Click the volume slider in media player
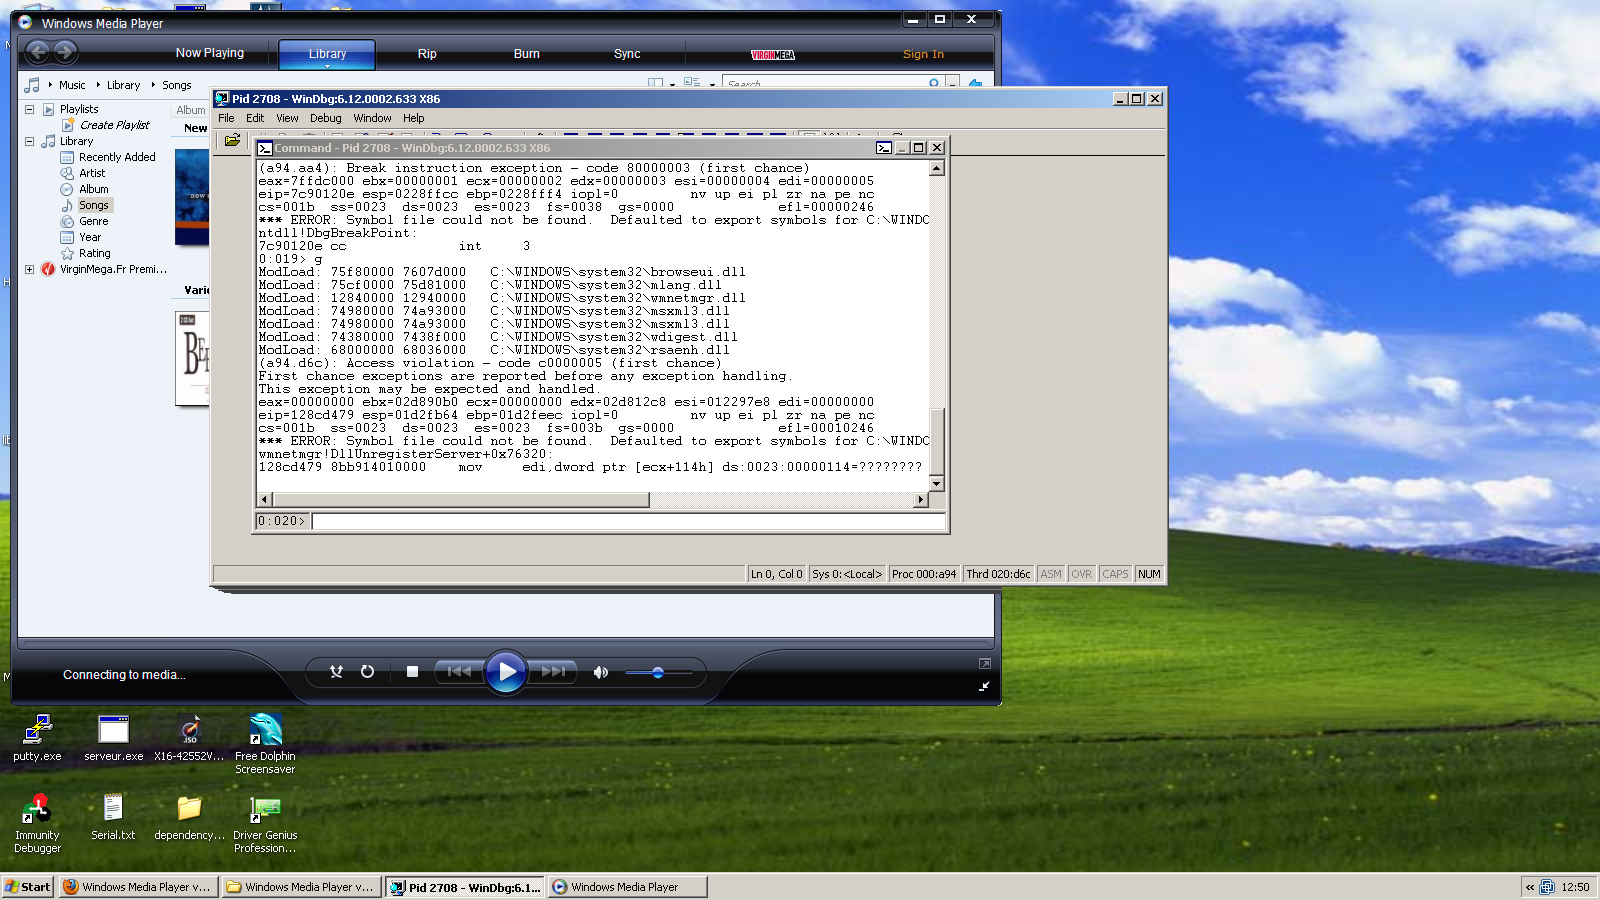The width and height of the screenshot is (1600, 900). tap(658, 673)
